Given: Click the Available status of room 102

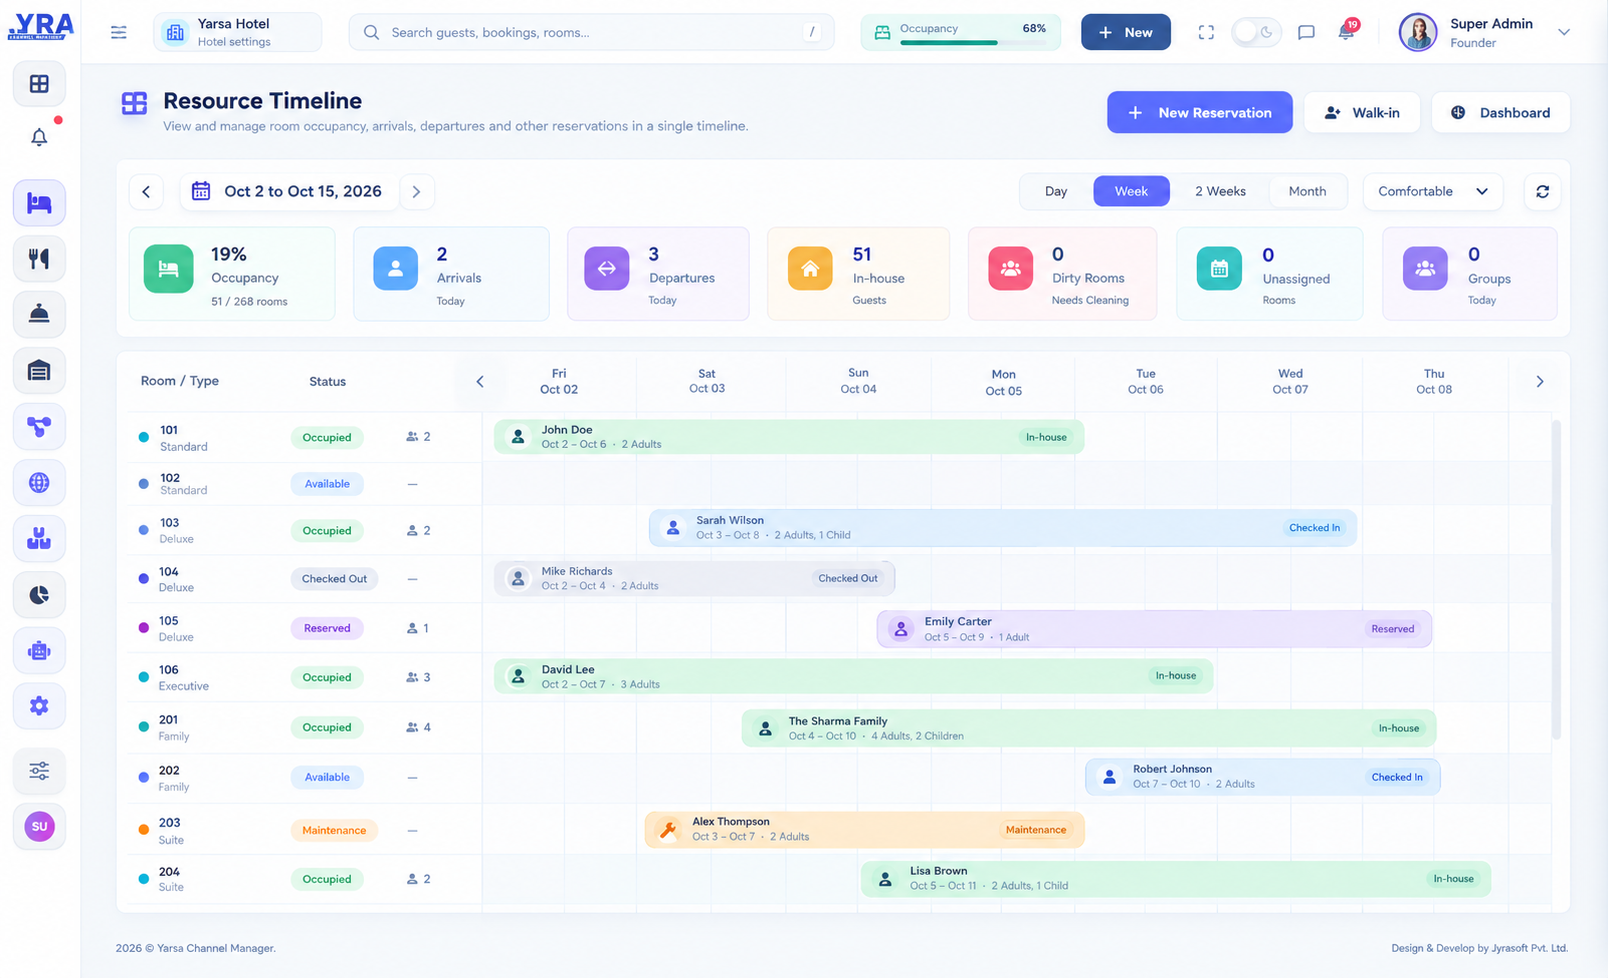Looking at the screenshot, I should pyautogui.click(x=327, y=484).
